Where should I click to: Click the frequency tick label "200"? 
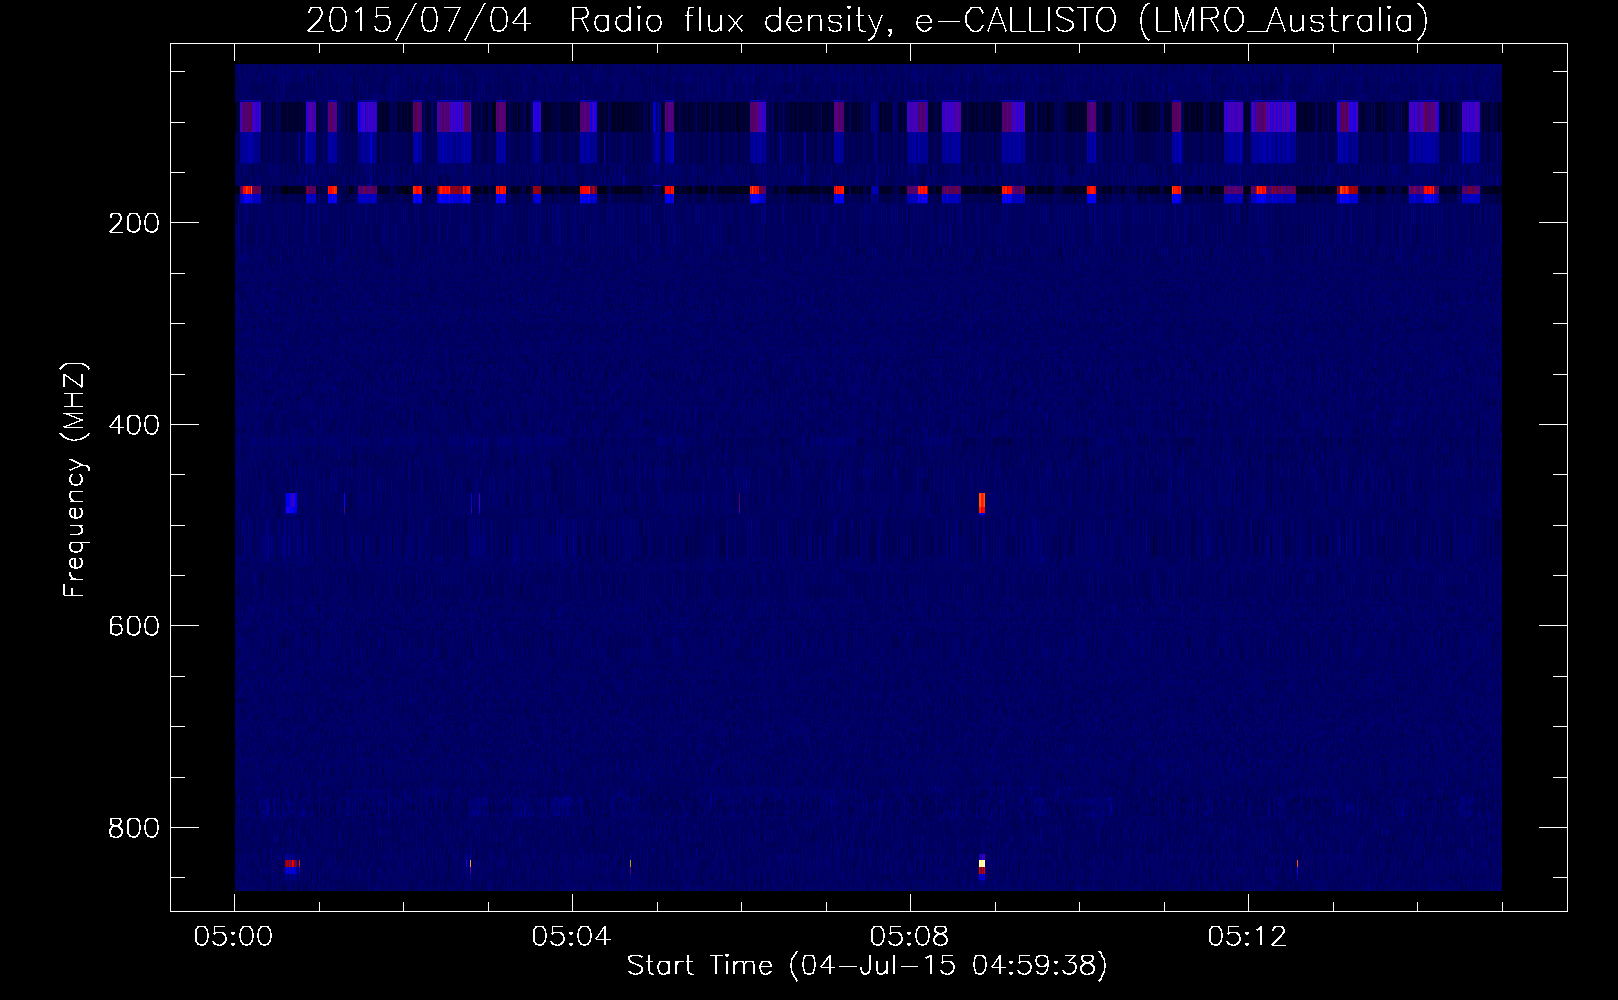(x=134, y=223)
